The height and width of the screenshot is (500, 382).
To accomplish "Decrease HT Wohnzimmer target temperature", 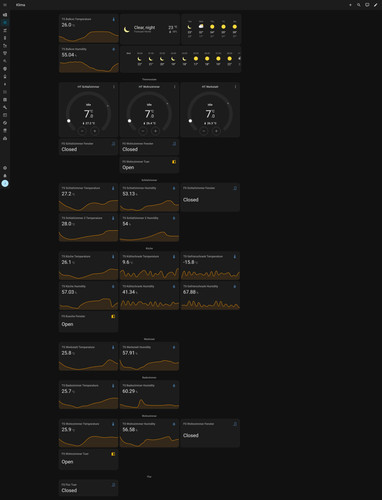I will pos(143,131).
